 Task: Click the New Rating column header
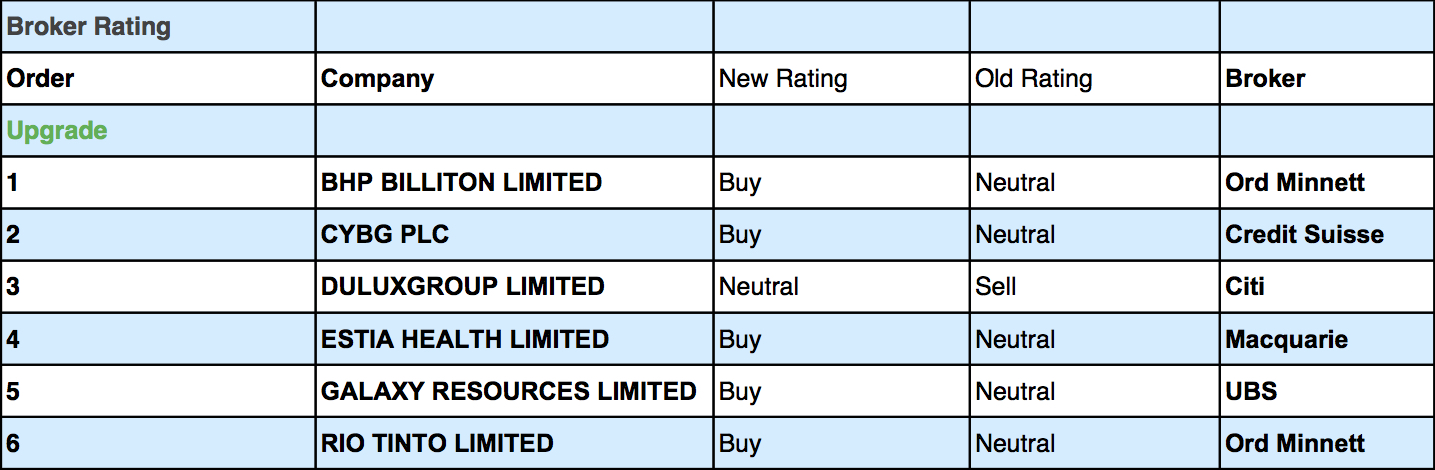point(783,79)
